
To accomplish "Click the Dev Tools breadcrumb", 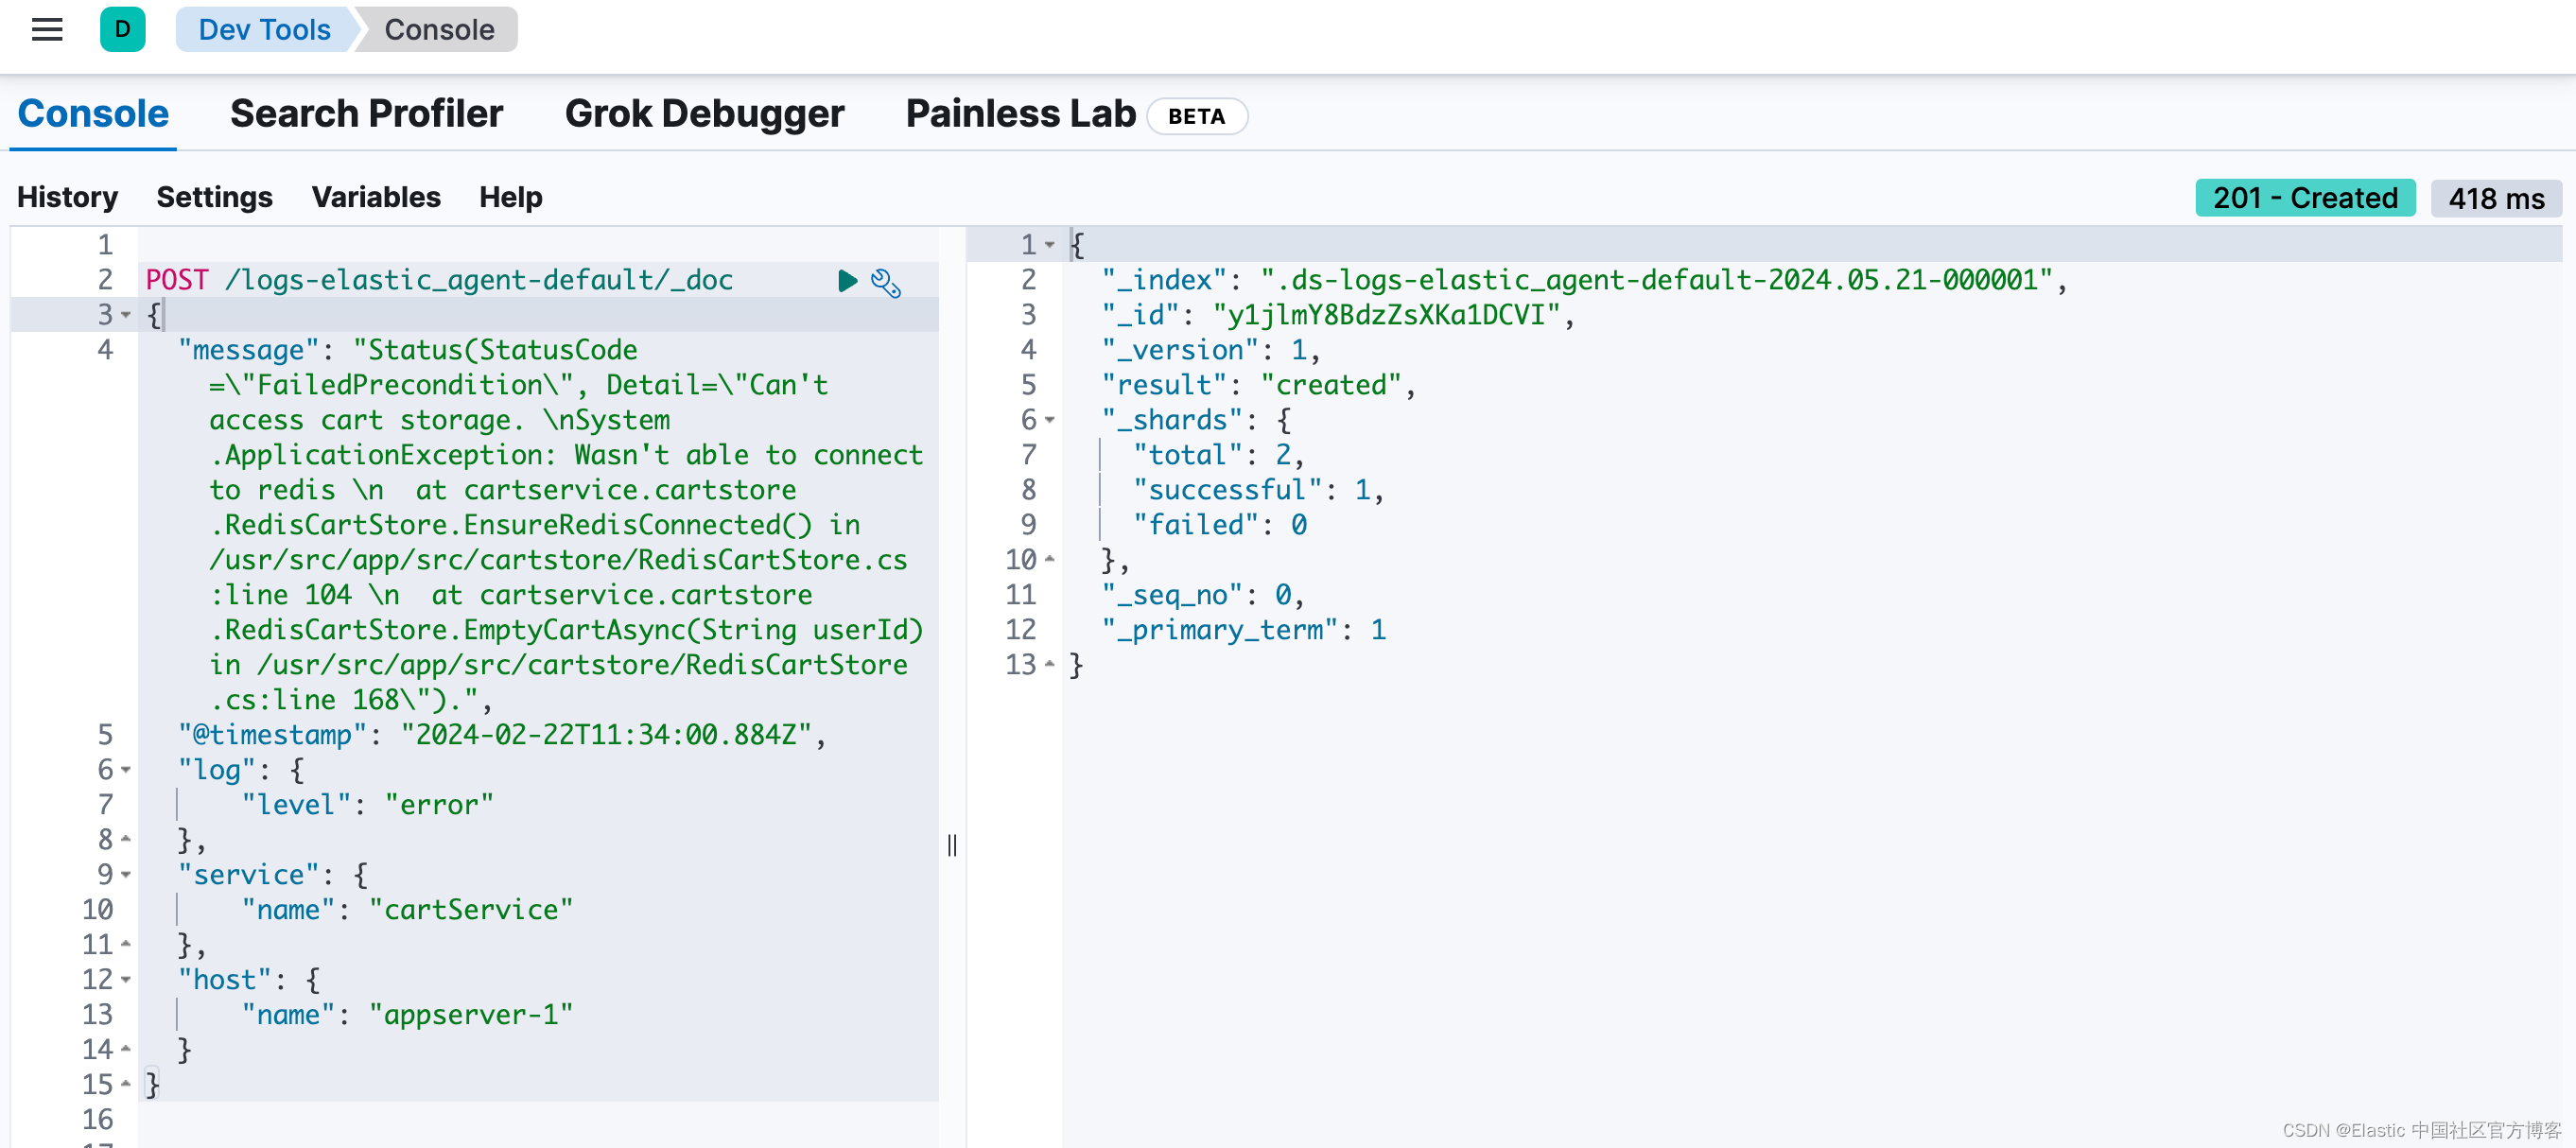I will 264,29.
